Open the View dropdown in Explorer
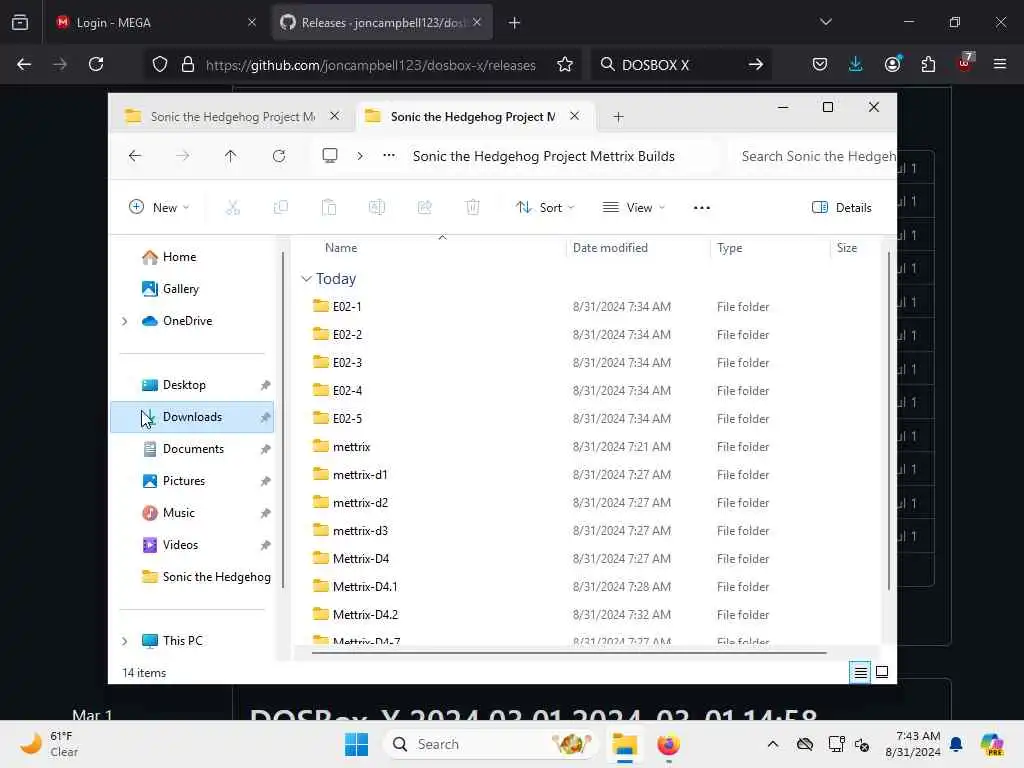Viewport: 1024px width, 768px height. (x=633, y=208)
